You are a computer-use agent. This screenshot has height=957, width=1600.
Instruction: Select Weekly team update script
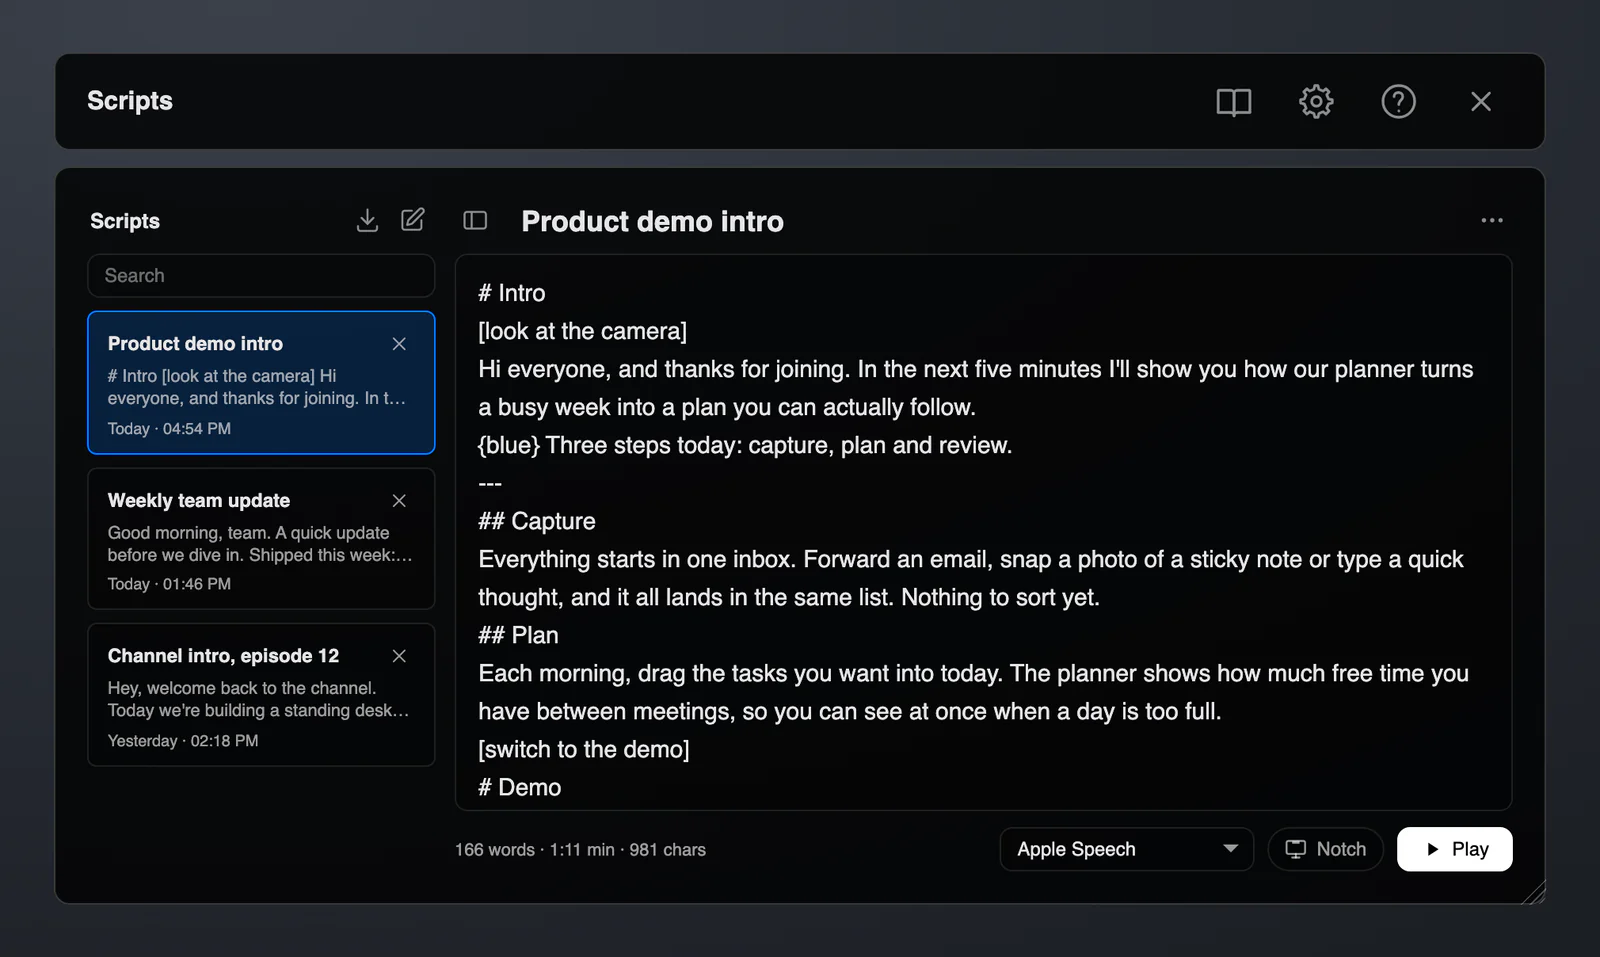[x=261, y=539]
